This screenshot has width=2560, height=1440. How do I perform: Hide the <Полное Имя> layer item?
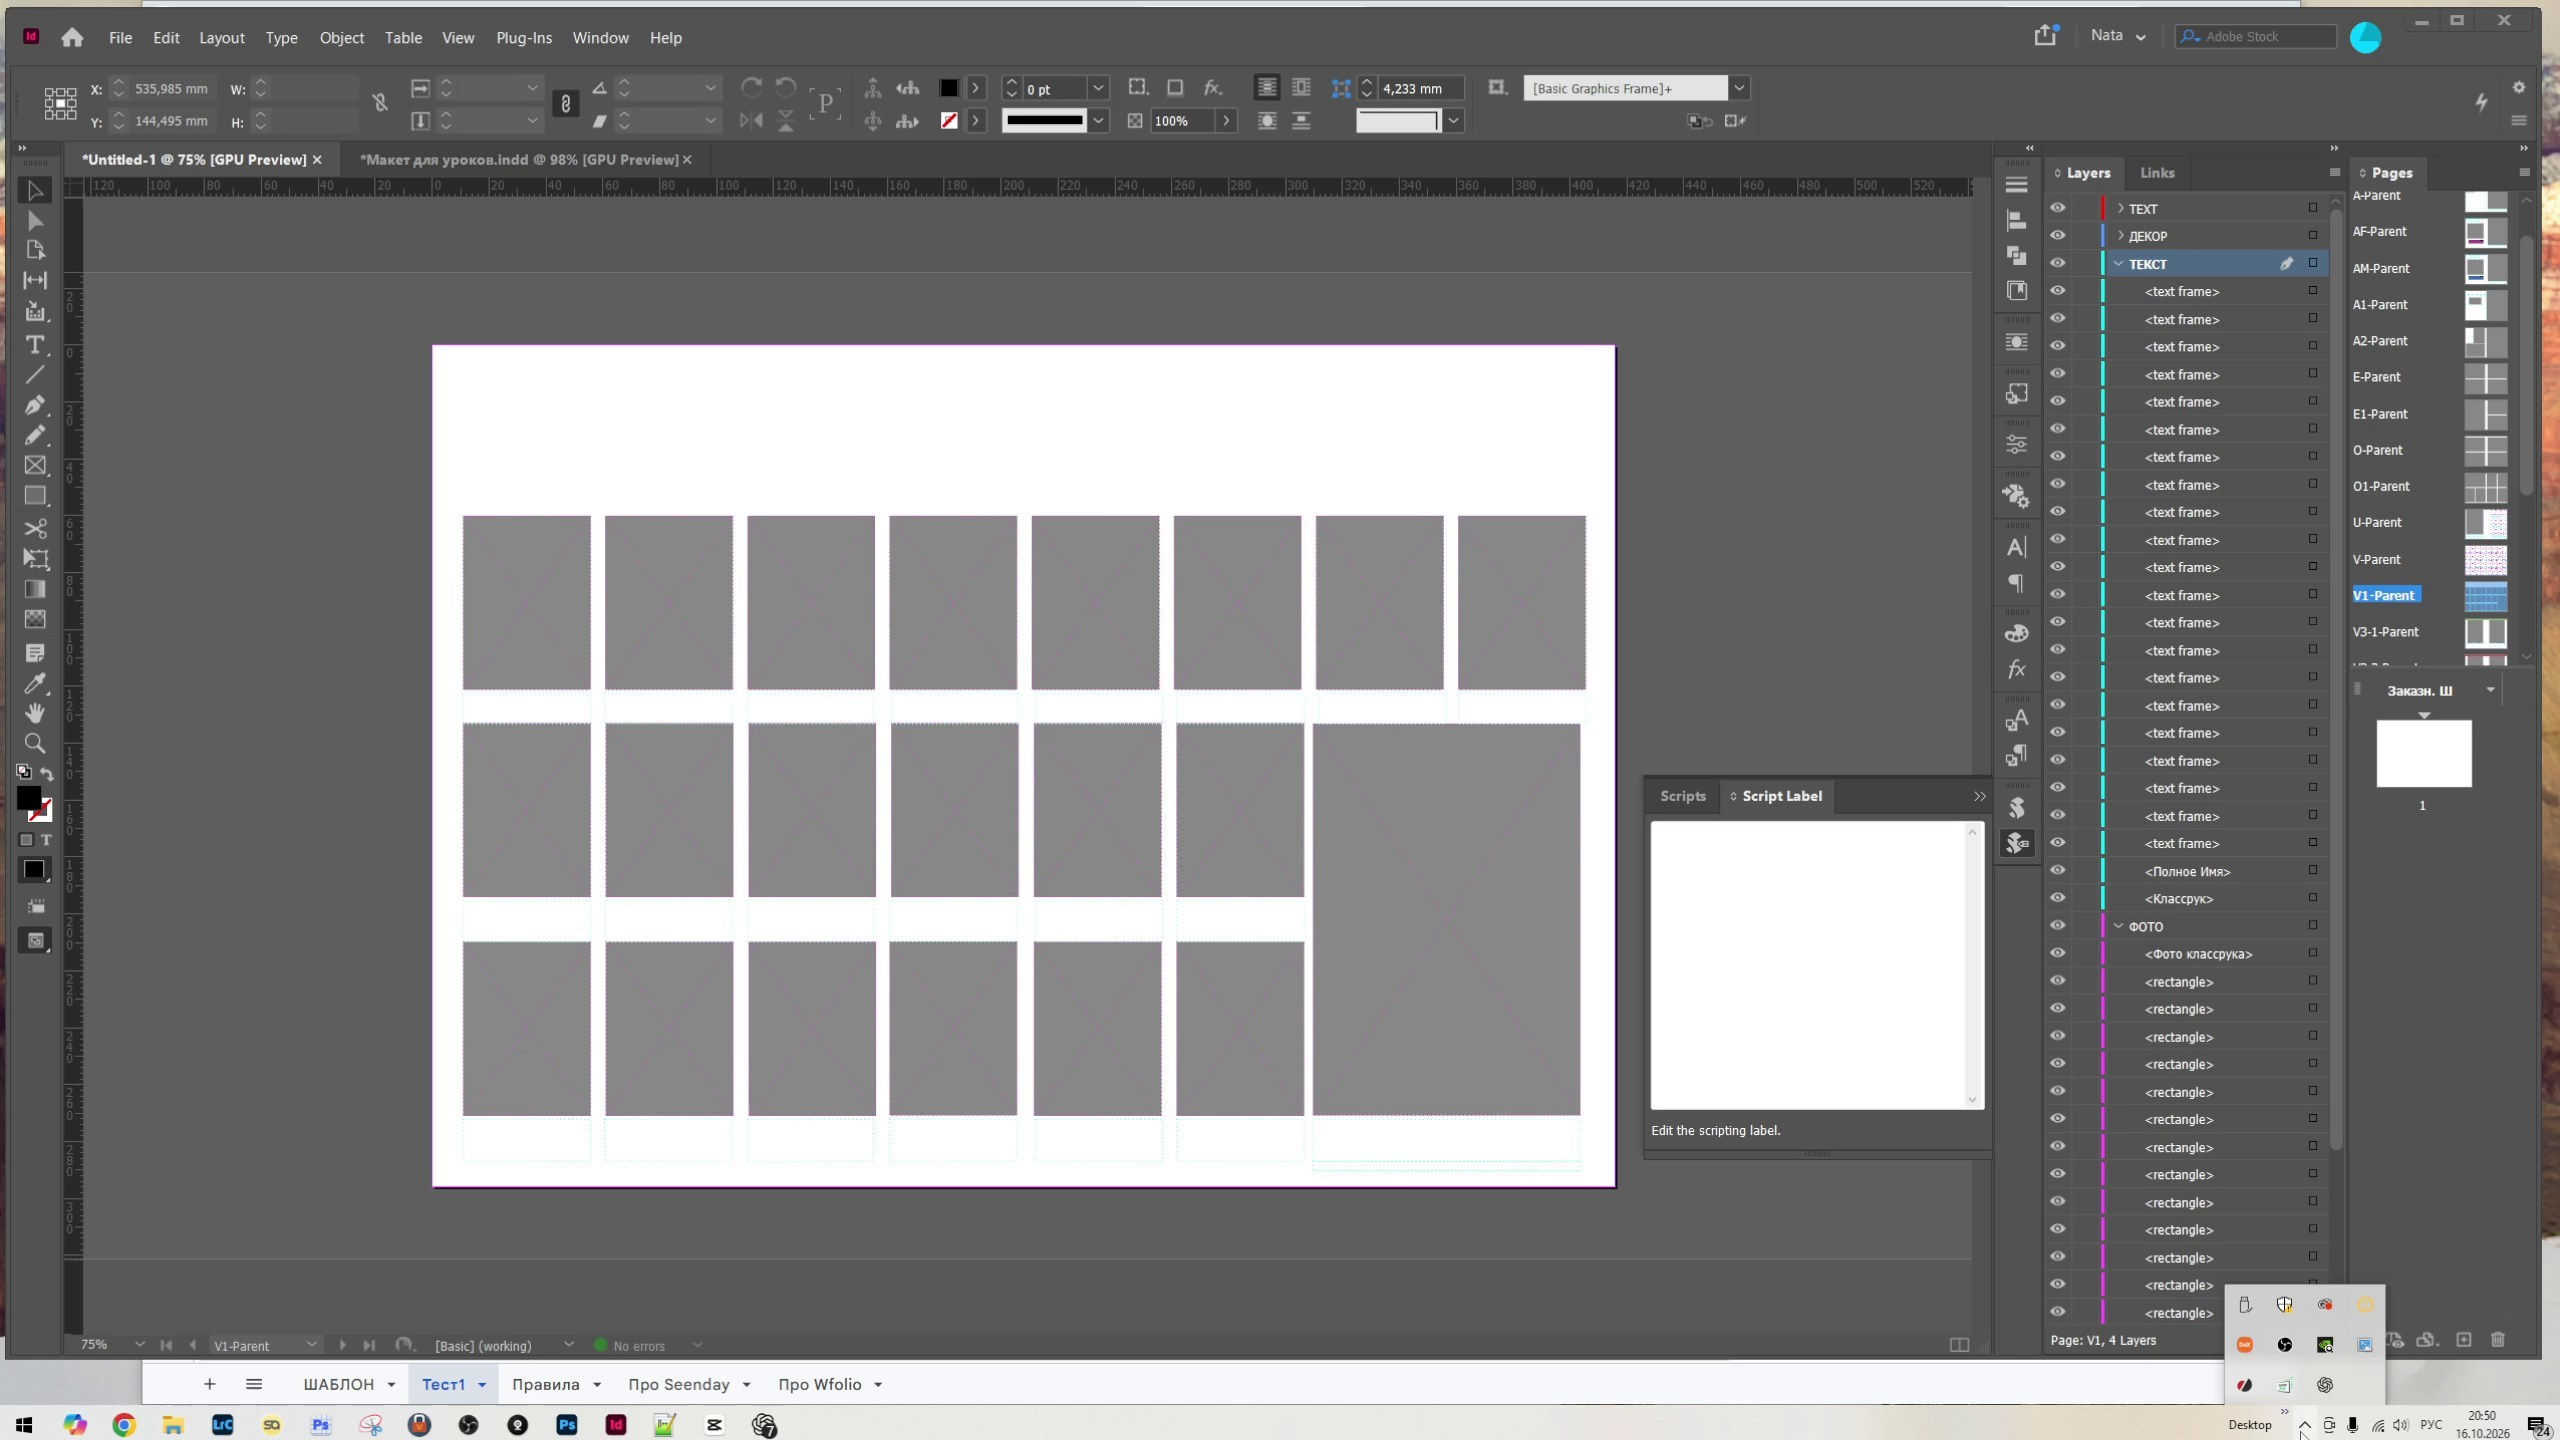pos(2057,871)
